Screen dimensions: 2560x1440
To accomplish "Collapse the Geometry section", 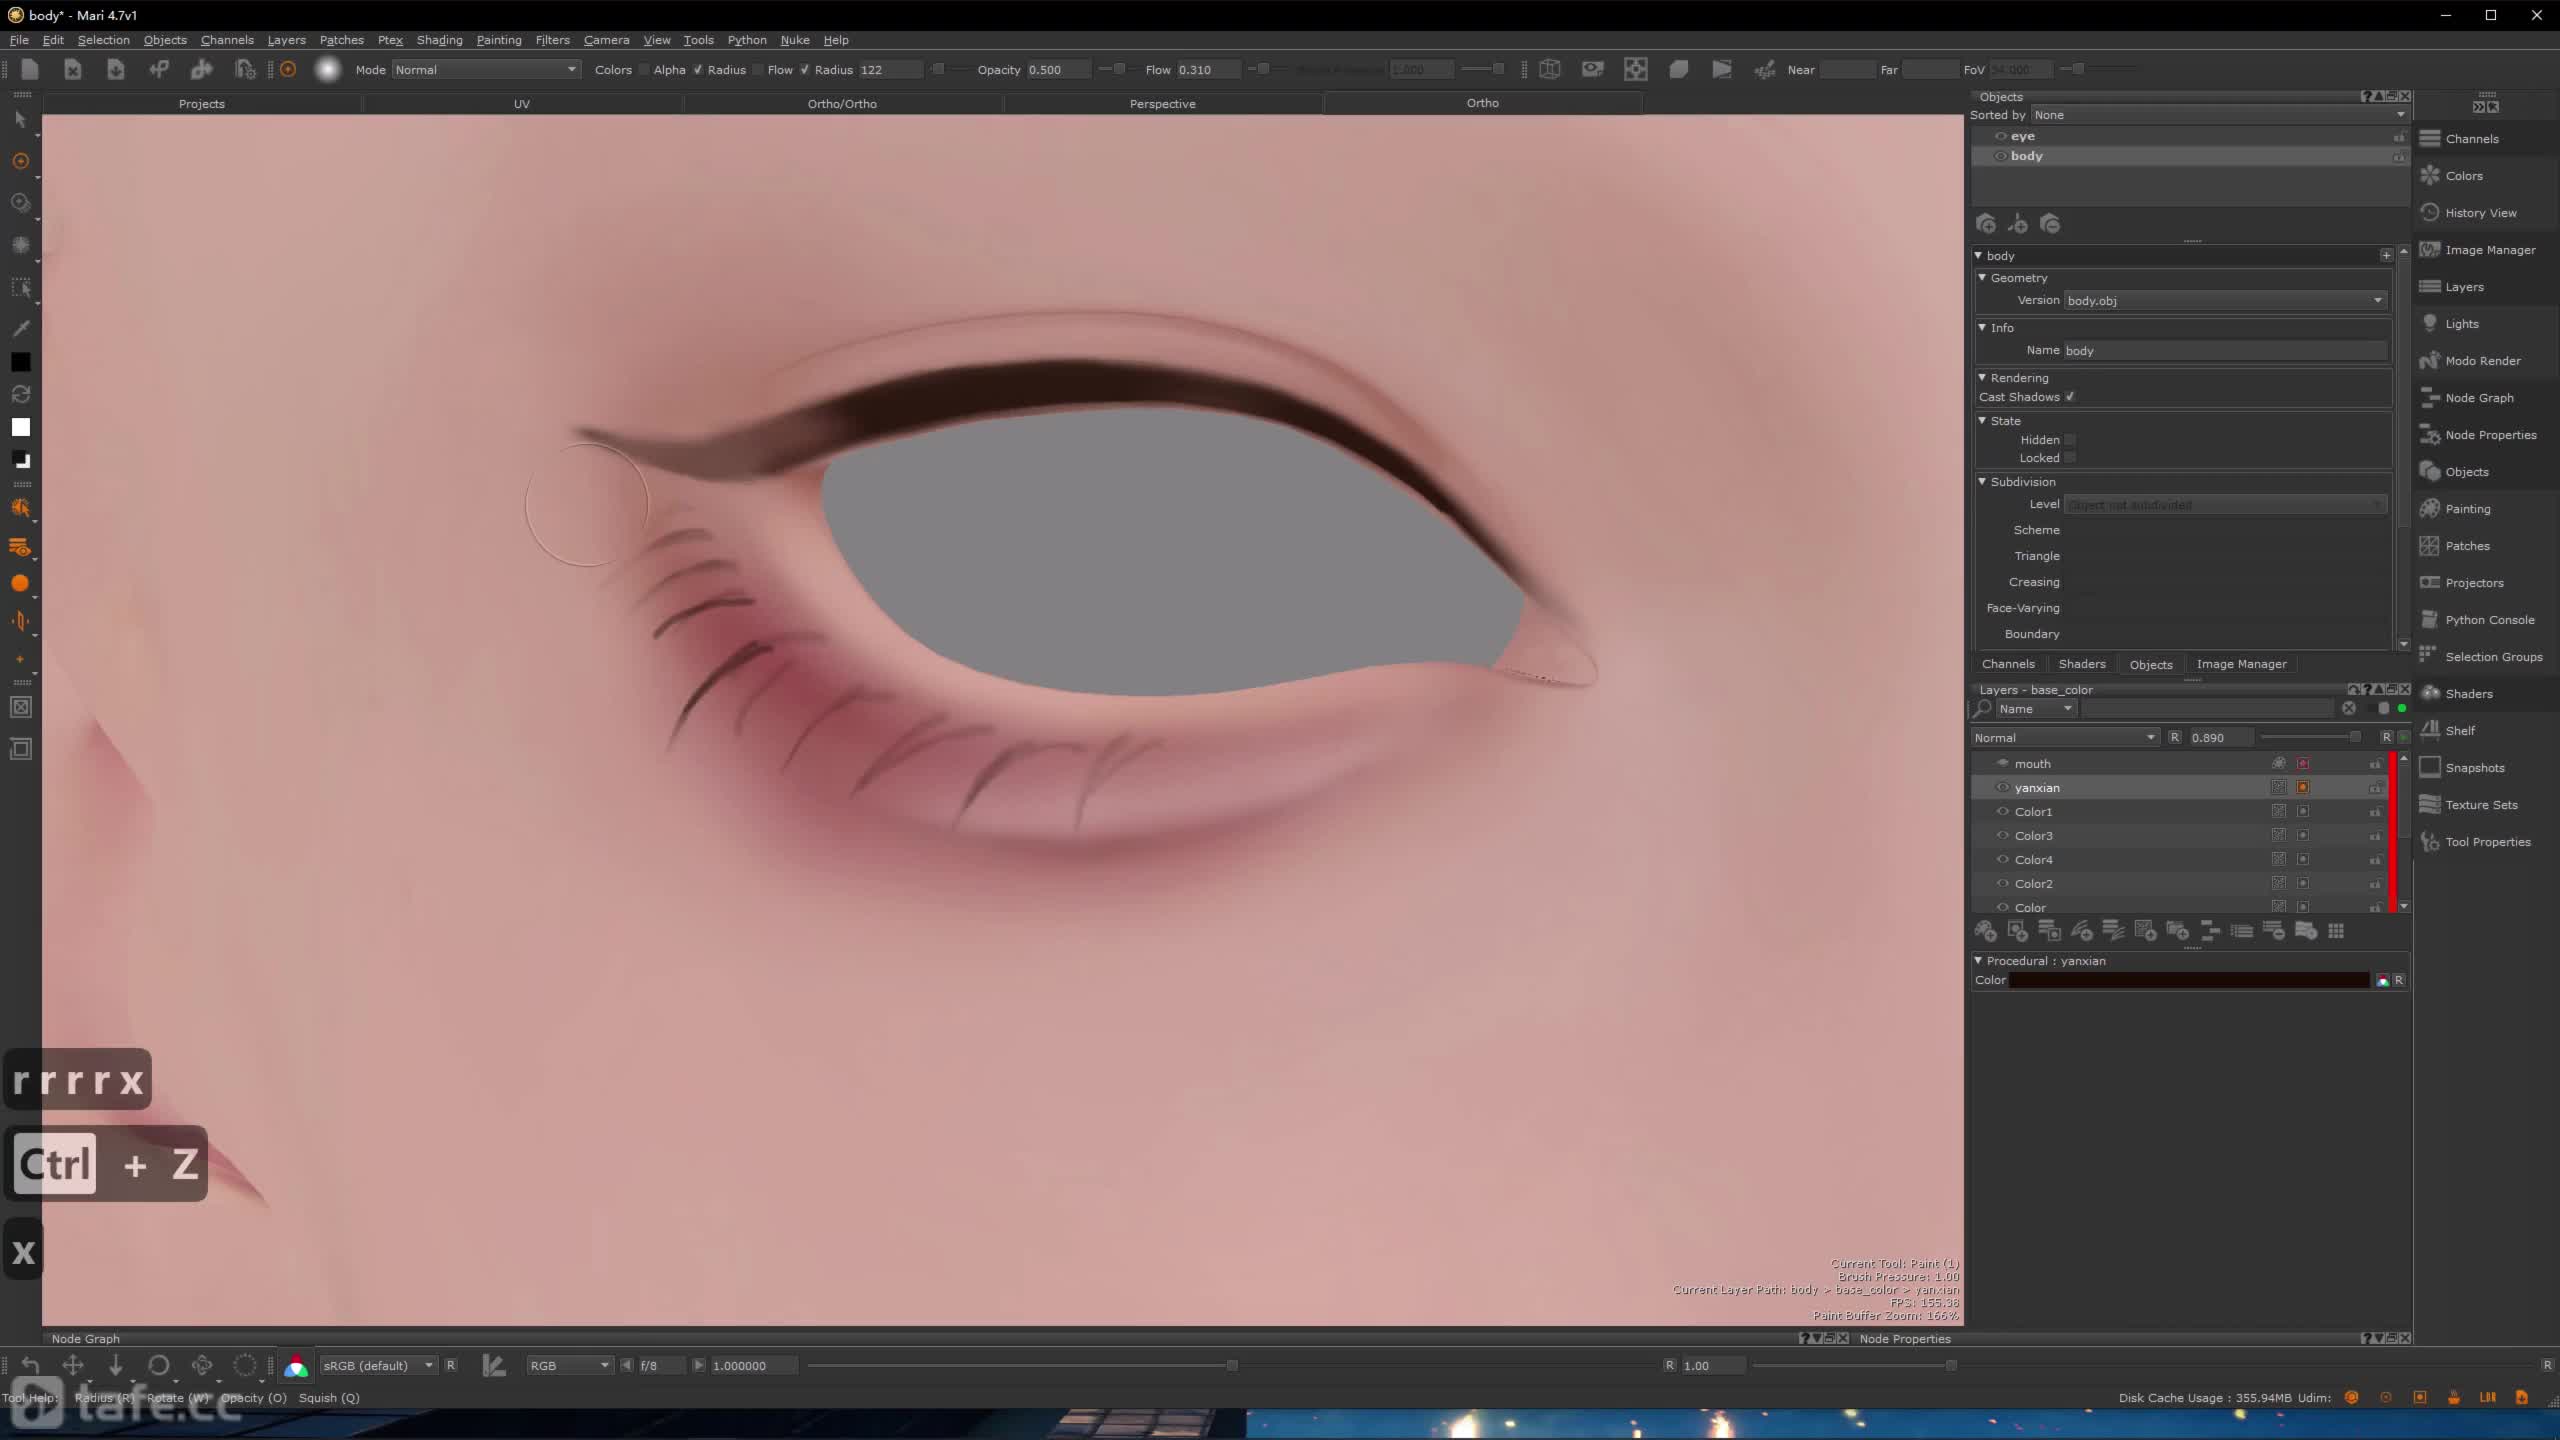I will (x=1982, y=278).
